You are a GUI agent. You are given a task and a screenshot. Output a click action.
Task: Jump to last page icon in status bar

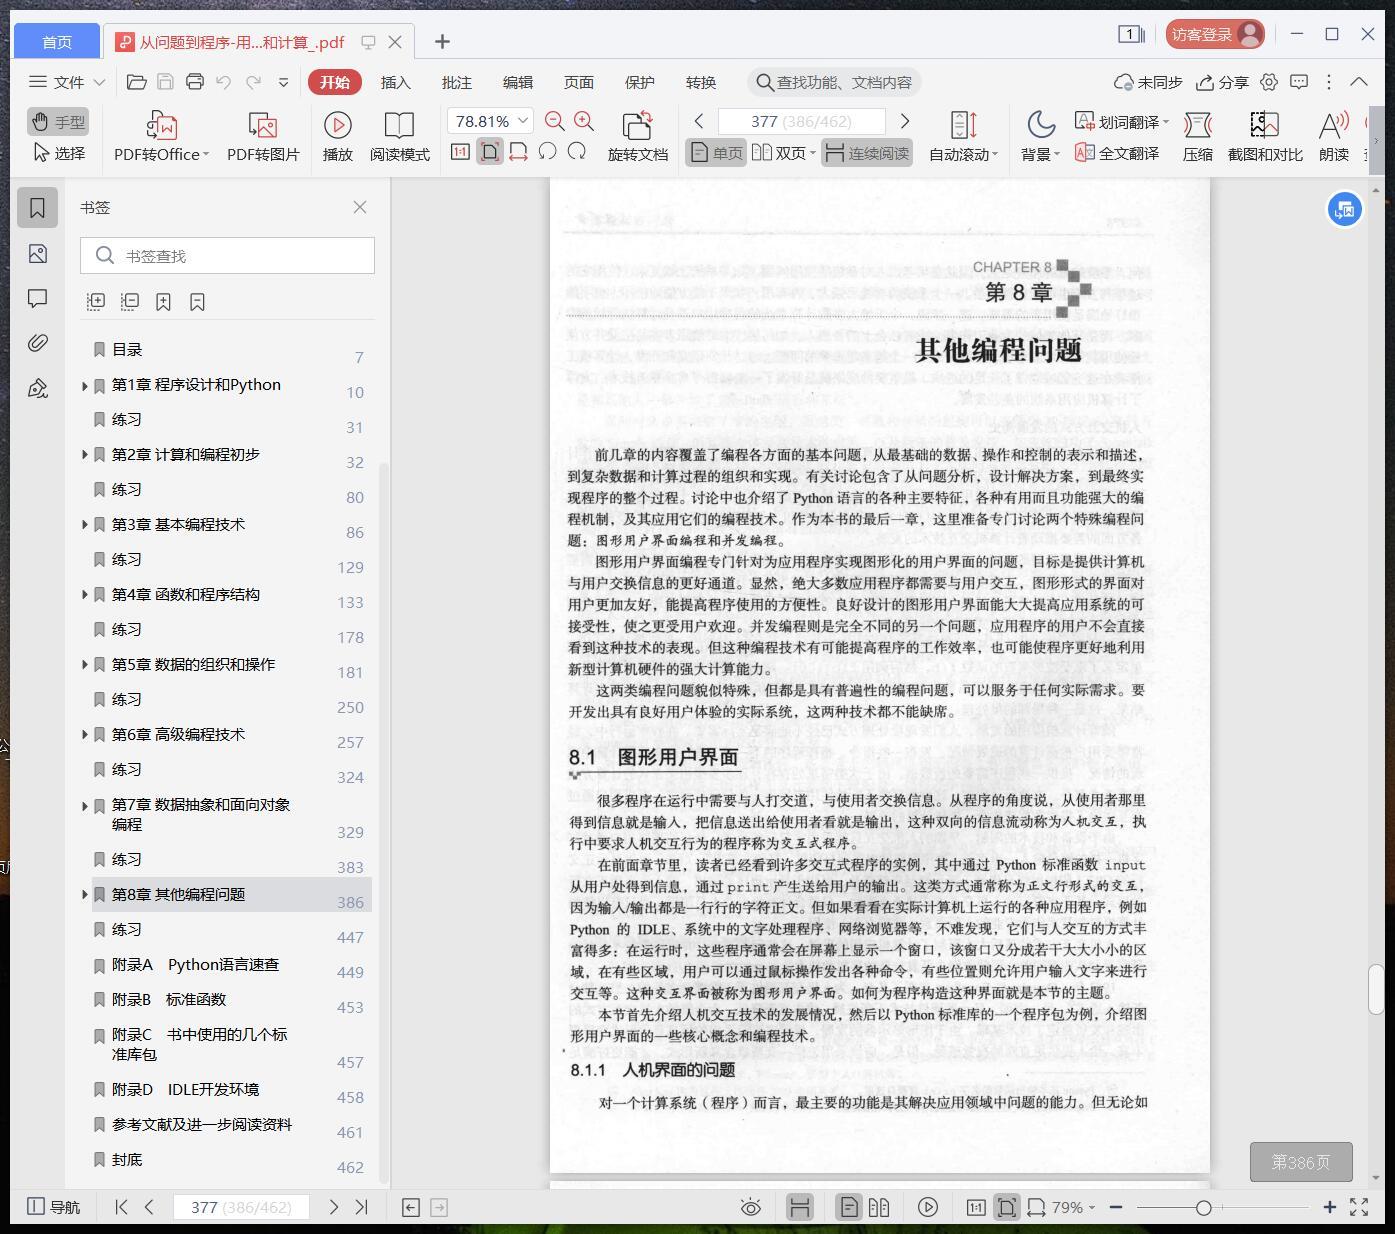point(362,1208)
